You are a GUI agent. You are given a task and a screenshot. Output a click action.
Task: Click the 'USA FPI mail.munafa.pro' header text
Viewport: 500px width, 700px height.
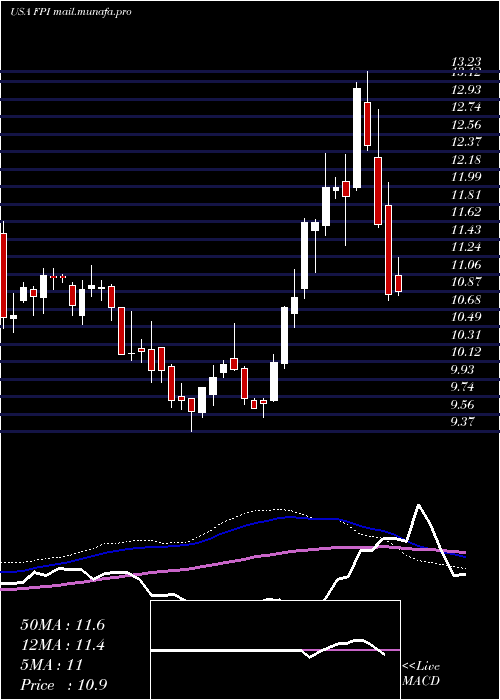pos(71,12)
